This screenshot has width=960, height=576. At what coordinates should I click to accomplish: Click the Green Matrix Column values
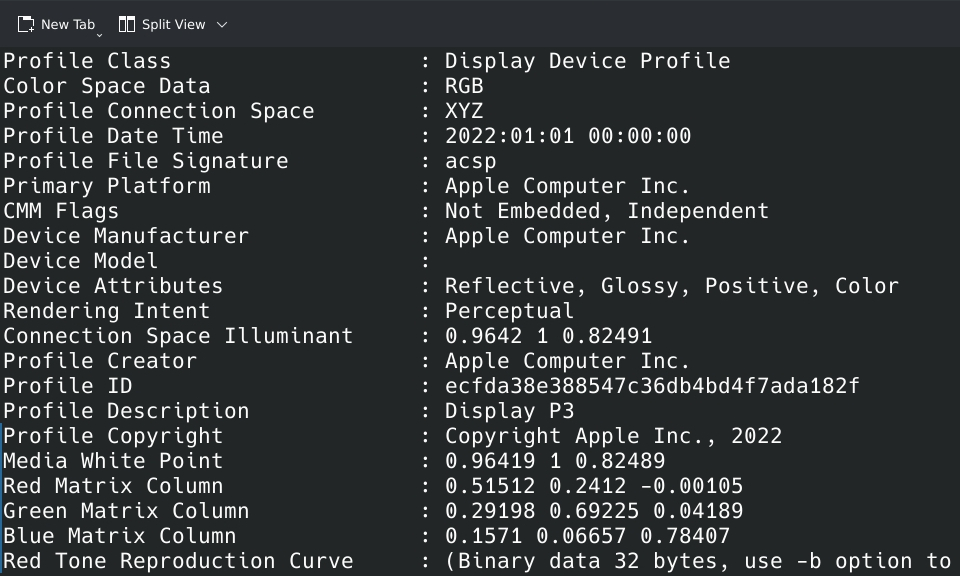[x=593, y=511]
